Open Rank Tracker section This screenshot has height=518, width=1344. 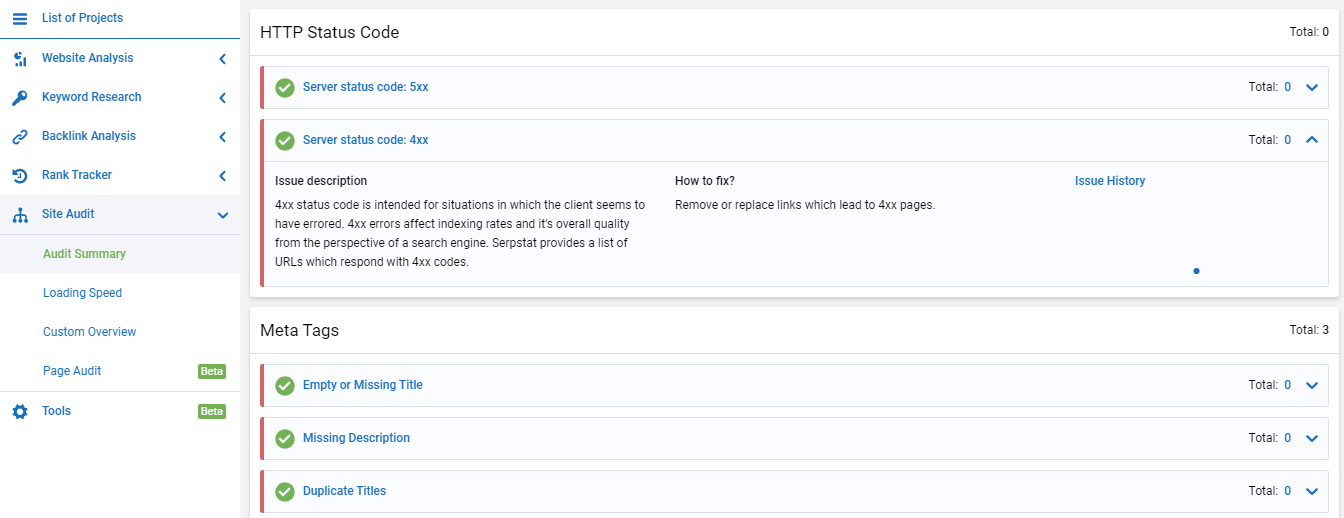tap(77, 175)
